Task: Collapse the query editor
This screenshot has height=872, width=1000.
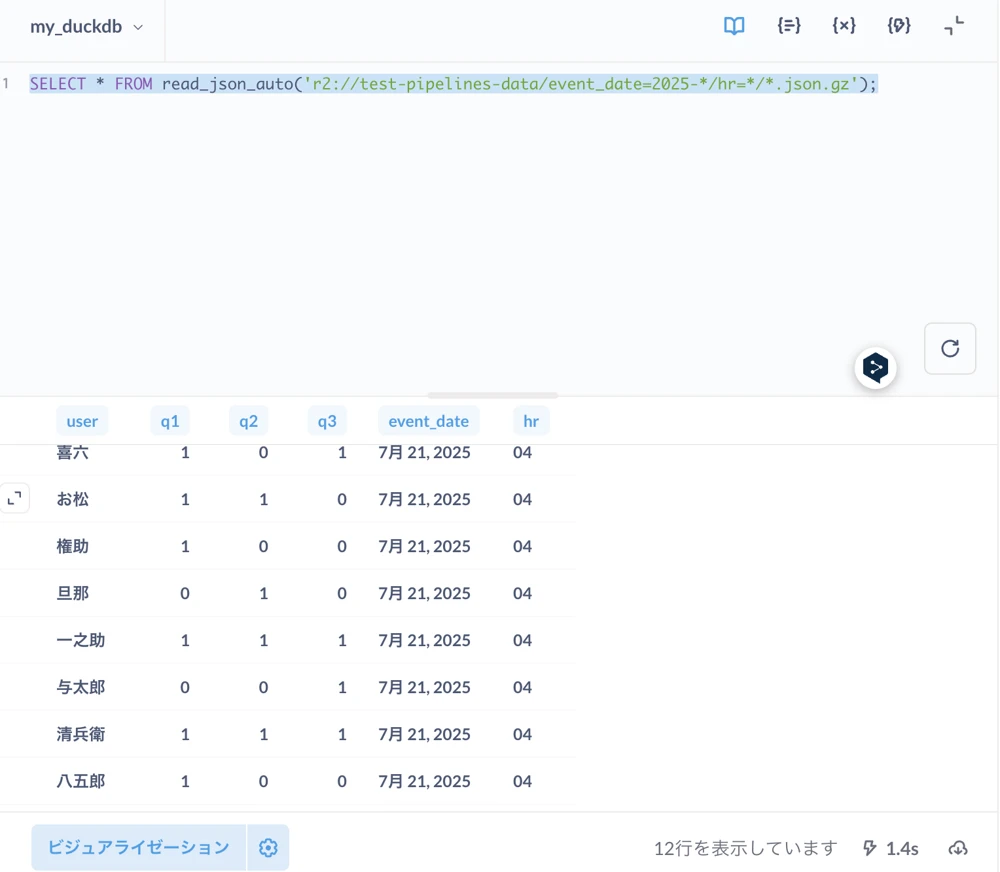Action: coord(954,27)
